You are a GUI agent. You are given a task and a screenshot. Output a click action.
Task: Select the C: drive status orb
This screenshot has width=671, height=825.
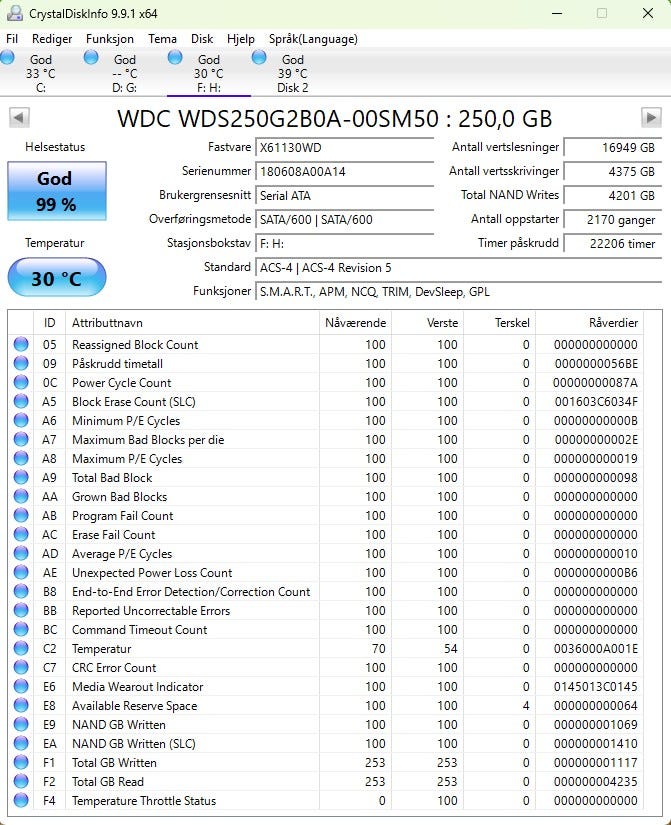point(8,57)
